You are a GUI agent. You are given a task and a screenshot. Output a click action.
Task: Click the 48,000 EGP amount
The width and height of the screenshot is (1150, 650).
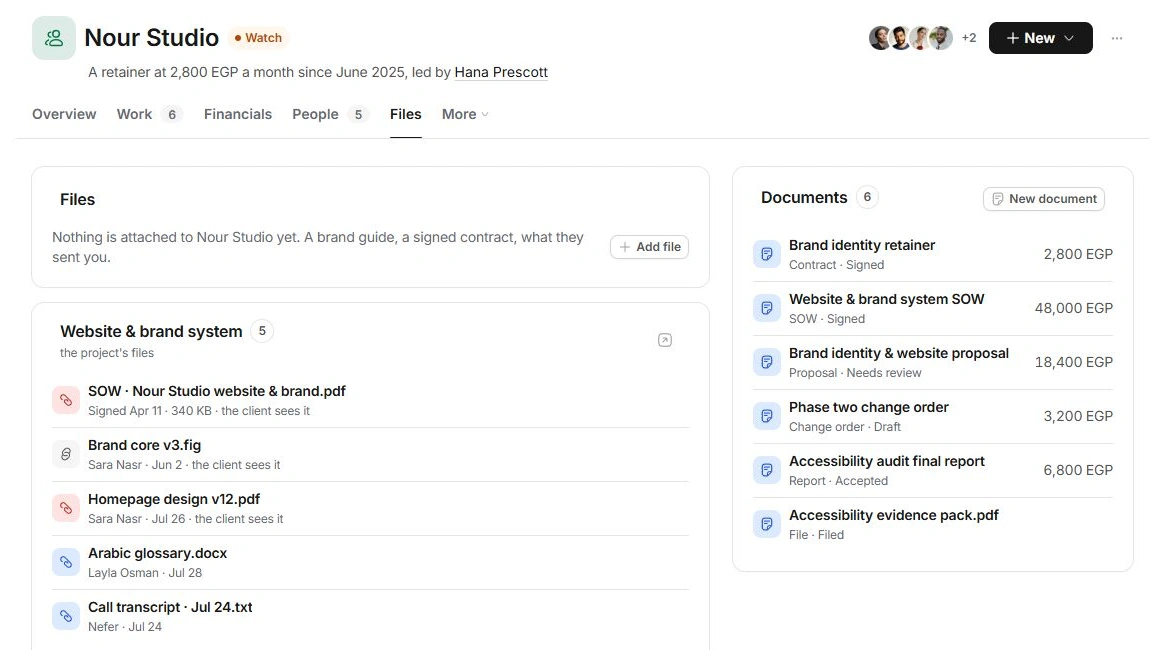tap(1074, 308)
